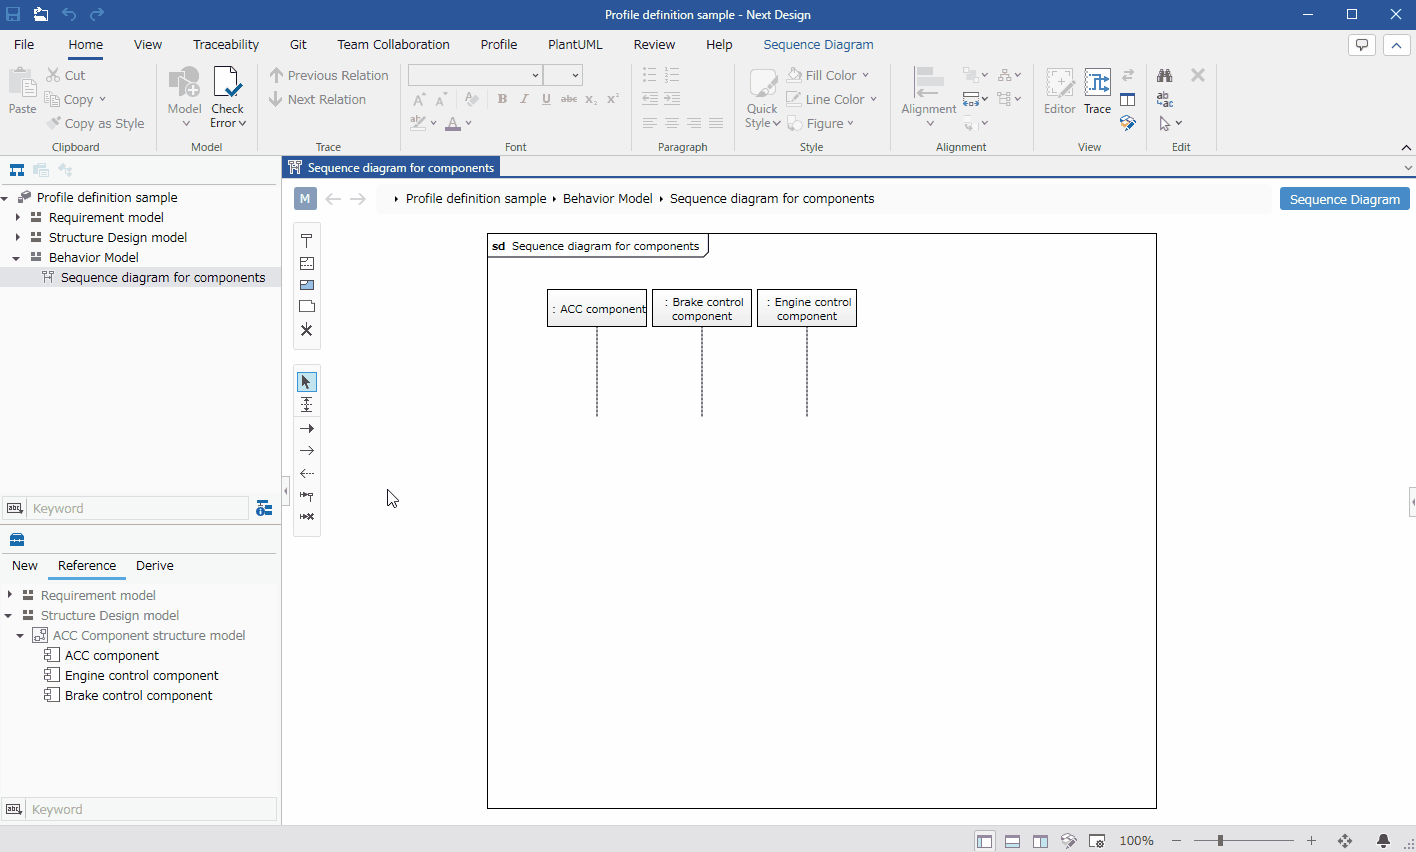
Task: Select the spacing adjustment tool in toolbox
Action: tap(307, 405)
